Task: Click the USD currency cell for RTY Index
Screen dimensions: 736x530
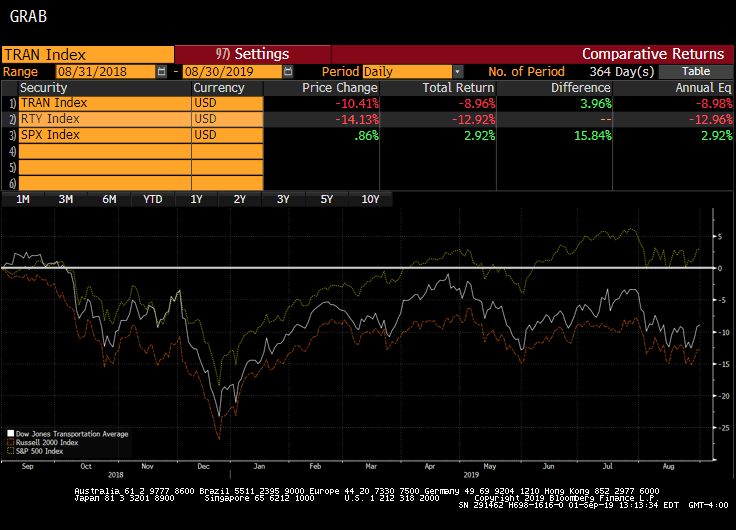Action: click(227, 119)
